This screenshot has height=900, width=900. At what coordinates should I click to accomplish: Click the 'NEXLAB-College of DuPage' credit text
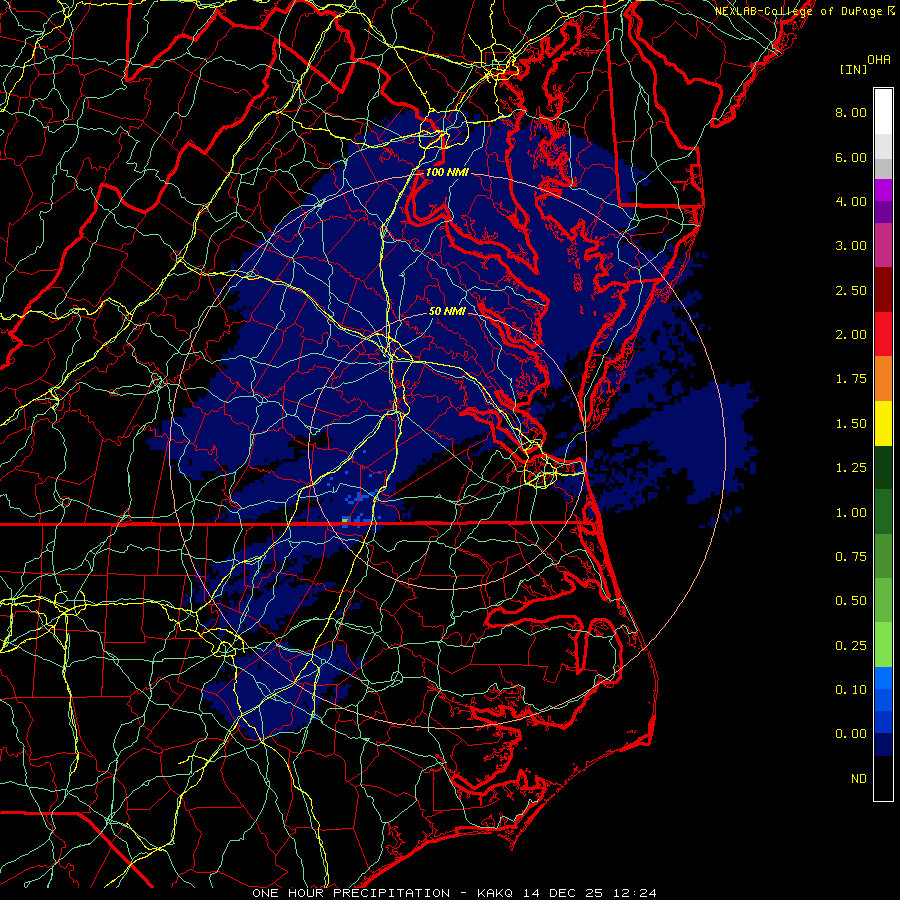tap(800, 11)
